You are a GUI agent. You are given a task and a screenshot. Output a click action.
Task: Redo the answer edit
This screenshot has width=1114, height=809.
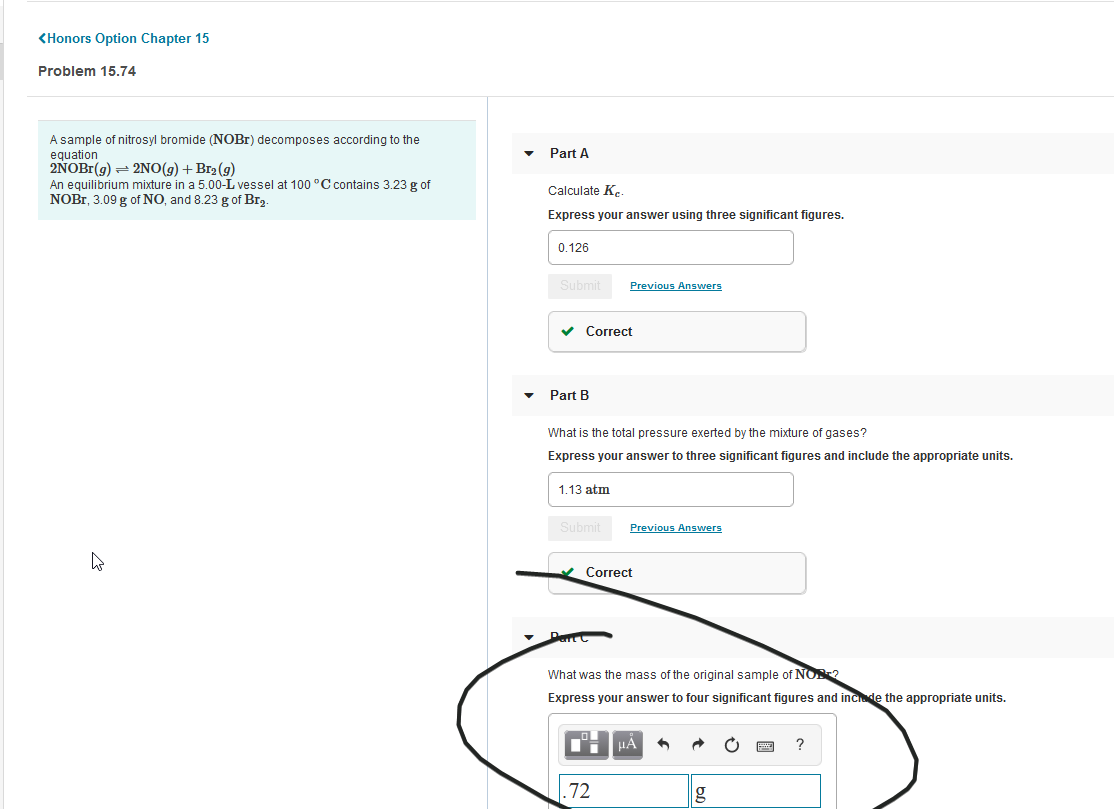pyautogui.click(x=698, y=744)
